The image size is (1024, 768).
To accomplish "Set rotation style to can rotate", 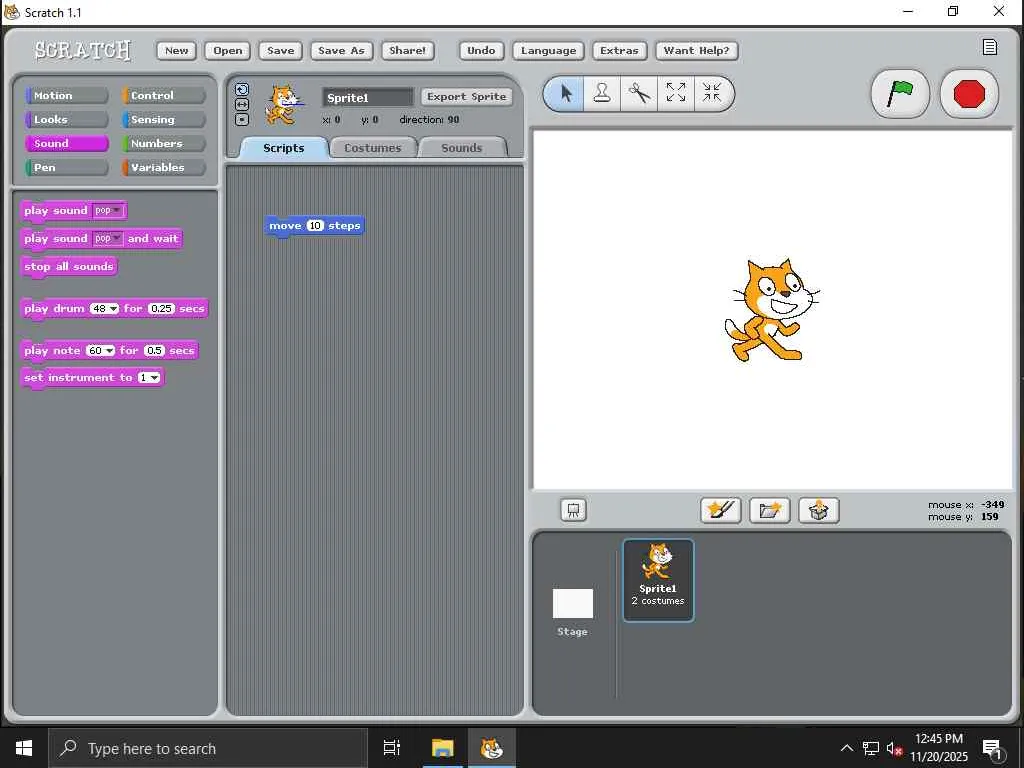I will click(x=242, y=89).
